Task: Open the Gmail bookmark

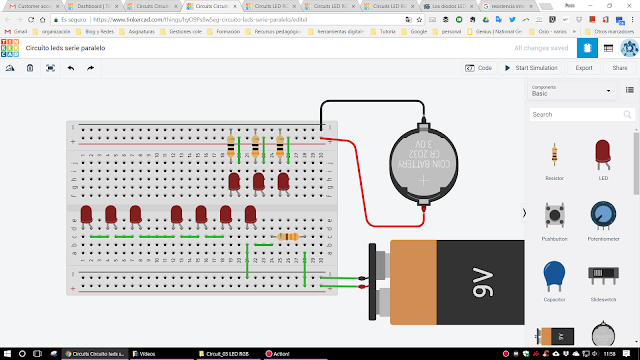Action: click(16, 31)
